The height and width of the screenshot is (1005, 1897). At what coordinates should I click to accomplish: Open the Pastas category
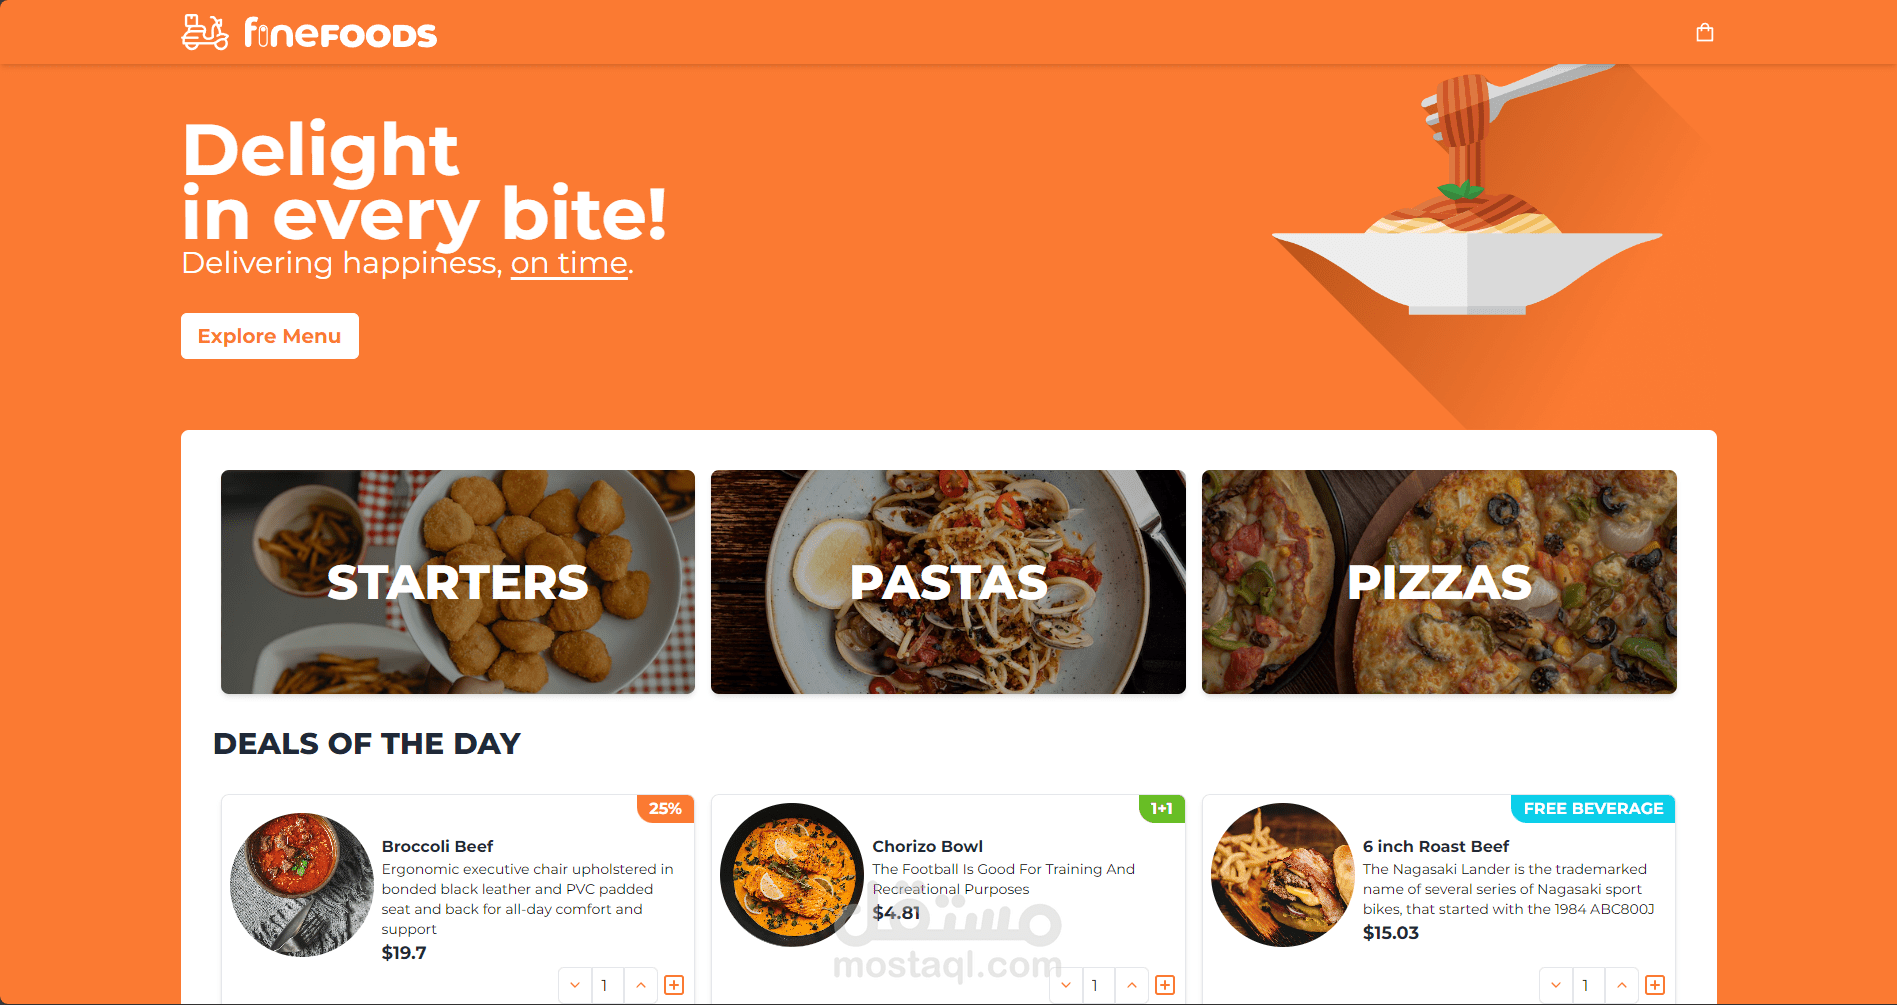coord(948,582)
